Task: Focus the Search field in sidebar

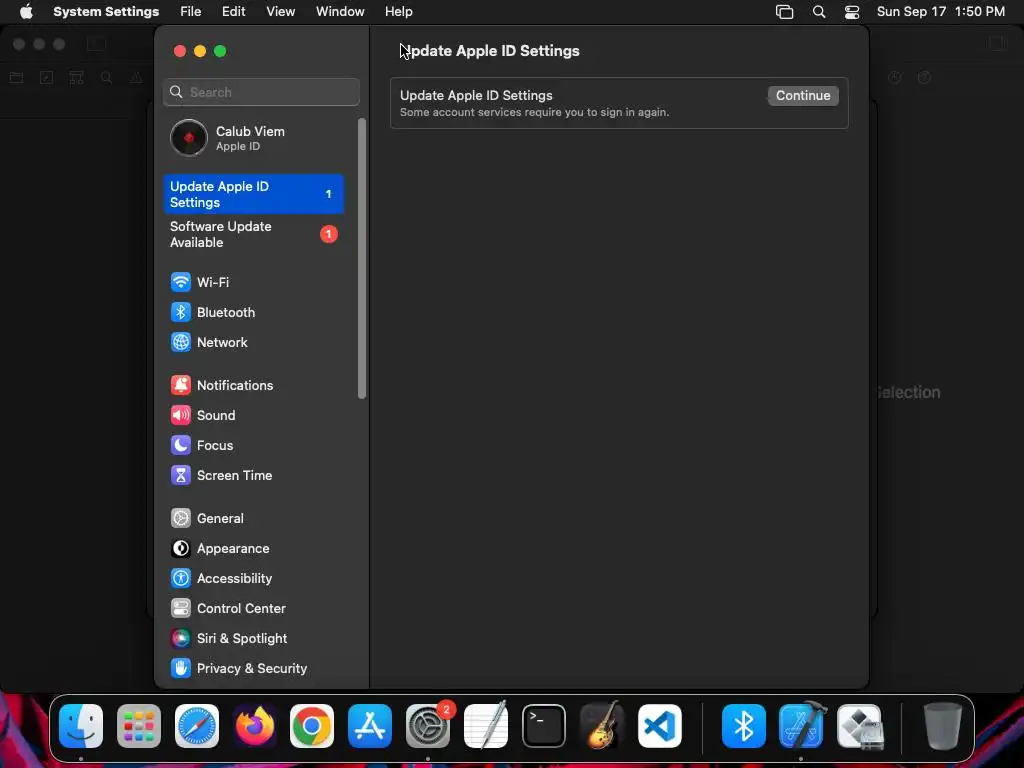Action: 261,92
